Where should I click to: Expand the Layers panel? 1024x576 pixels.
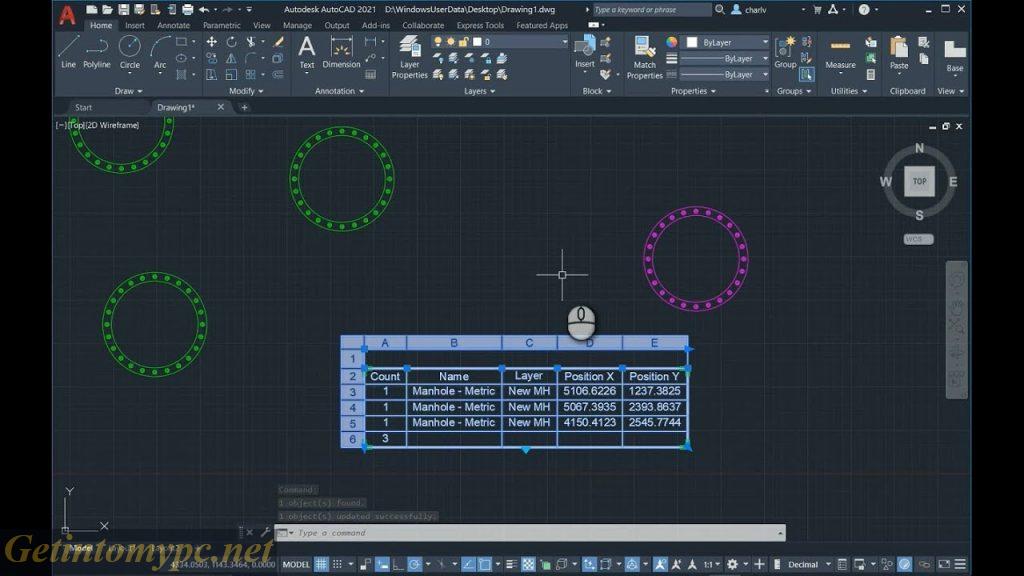(x=479, y=91)
